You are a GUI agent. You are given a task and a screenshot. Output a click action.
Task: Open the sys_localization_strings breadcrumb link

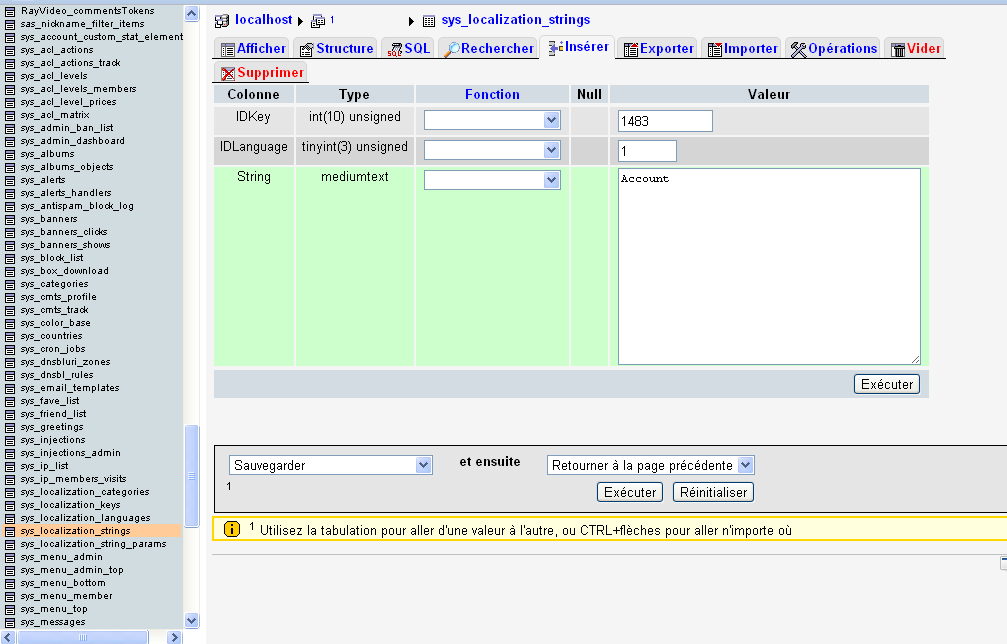[x=515, y=20]
